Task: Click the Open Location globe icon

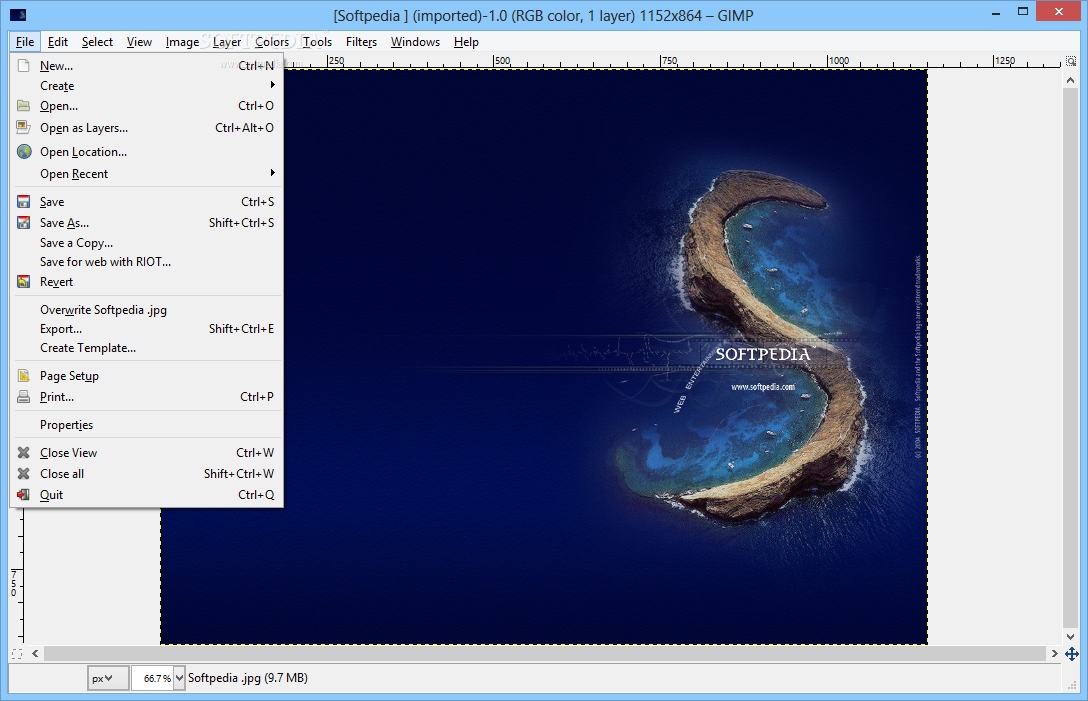Action: point(24,151)
